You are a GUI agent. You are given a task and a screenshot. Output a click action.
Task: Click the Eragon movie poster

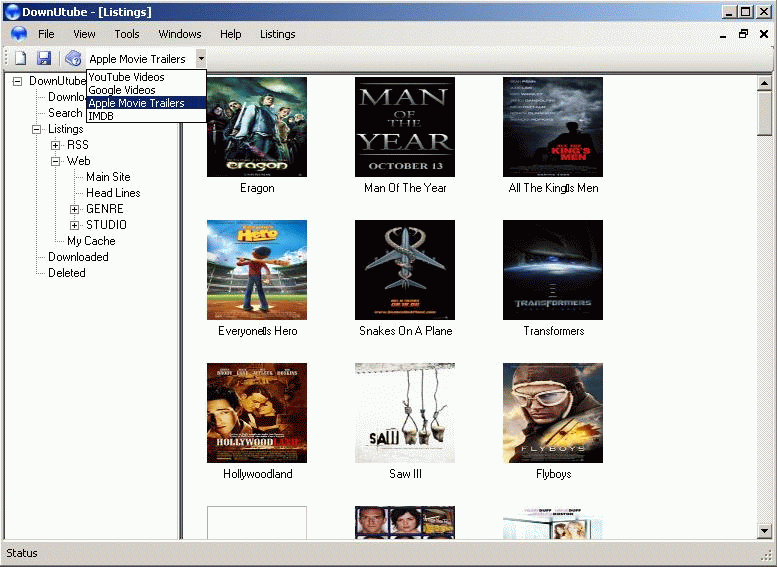(x=257, y=127)
